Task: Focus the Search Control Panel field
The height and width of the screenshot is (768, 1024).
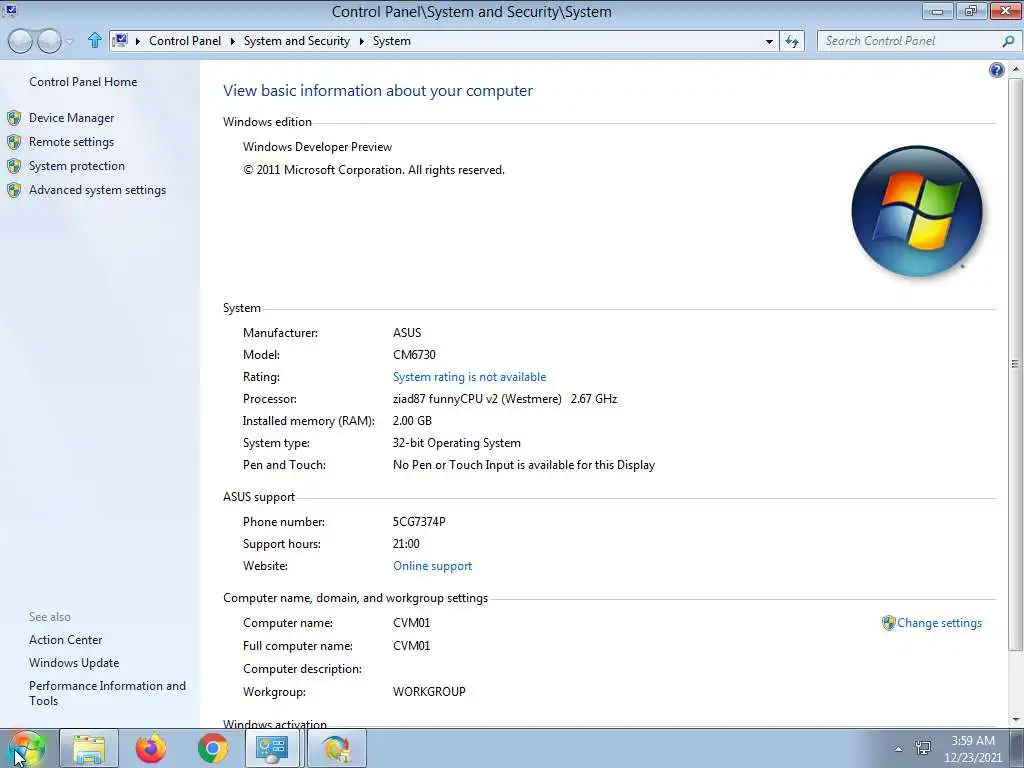Action: [908, 40]
